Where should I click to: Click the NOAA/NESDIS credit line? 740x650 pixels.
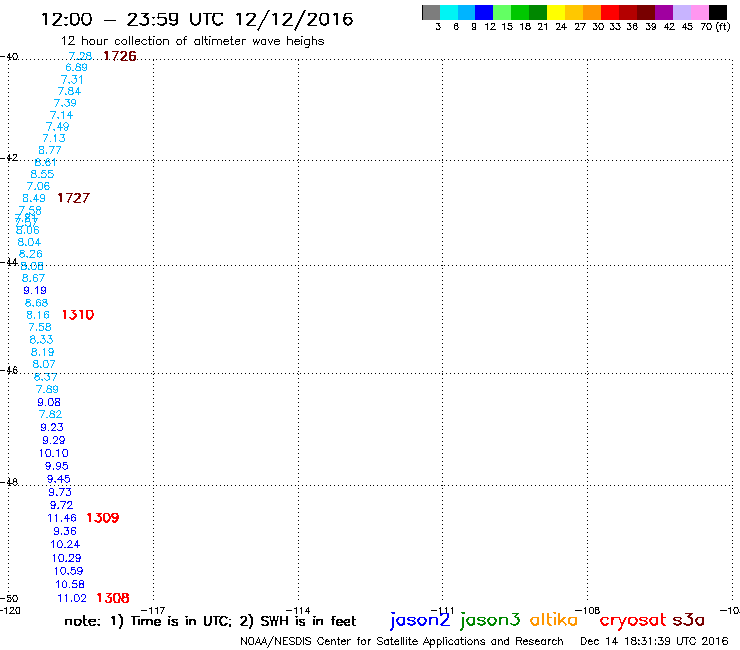point(402,641)
